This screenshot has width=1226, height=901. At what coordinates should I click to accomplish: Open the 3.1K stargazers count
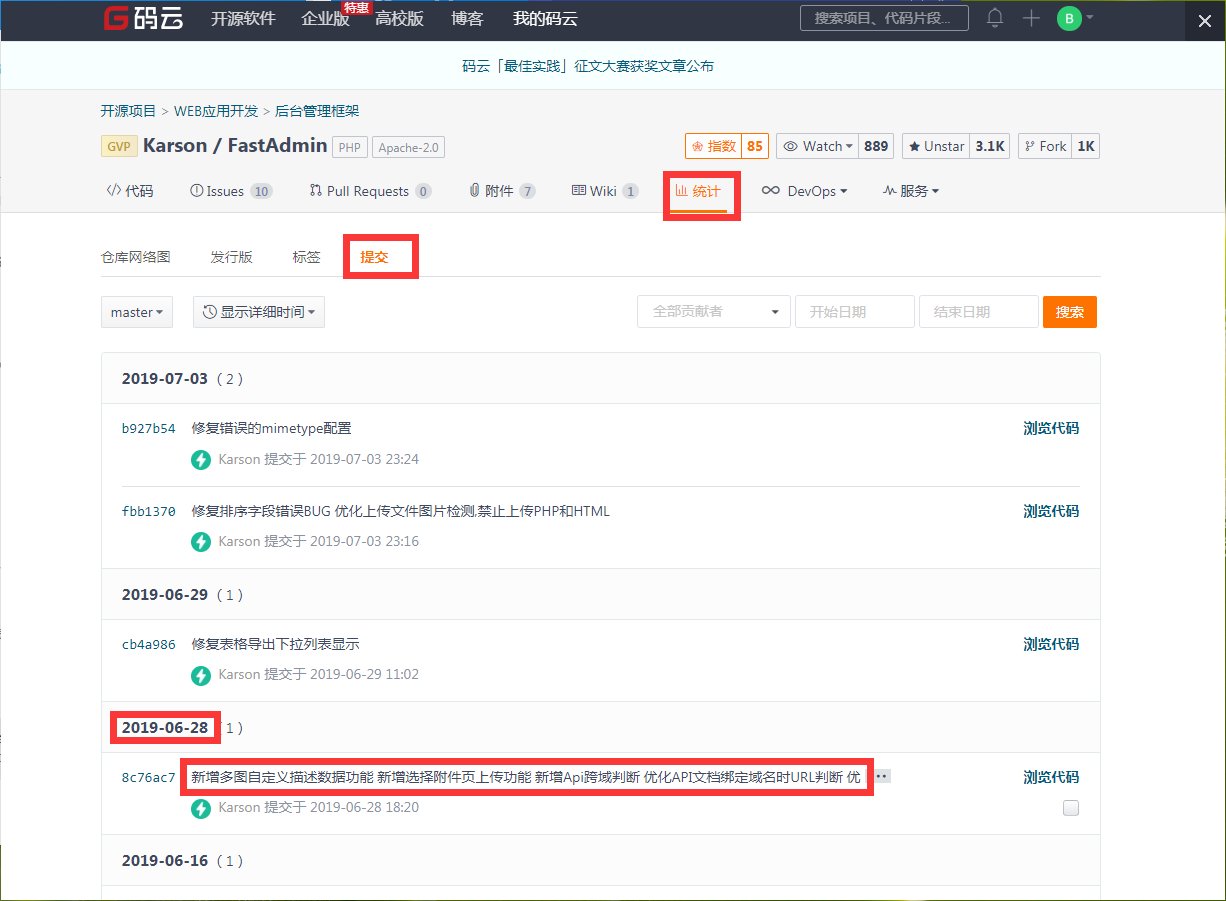tap(990, 146)
